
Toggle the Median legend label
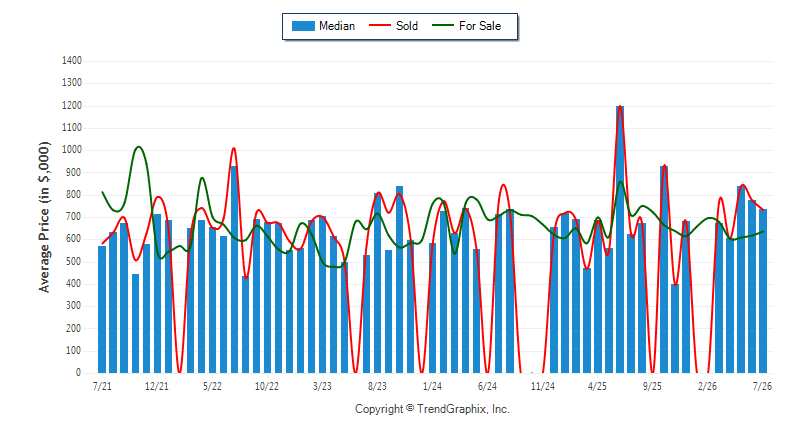pos(337,26)
